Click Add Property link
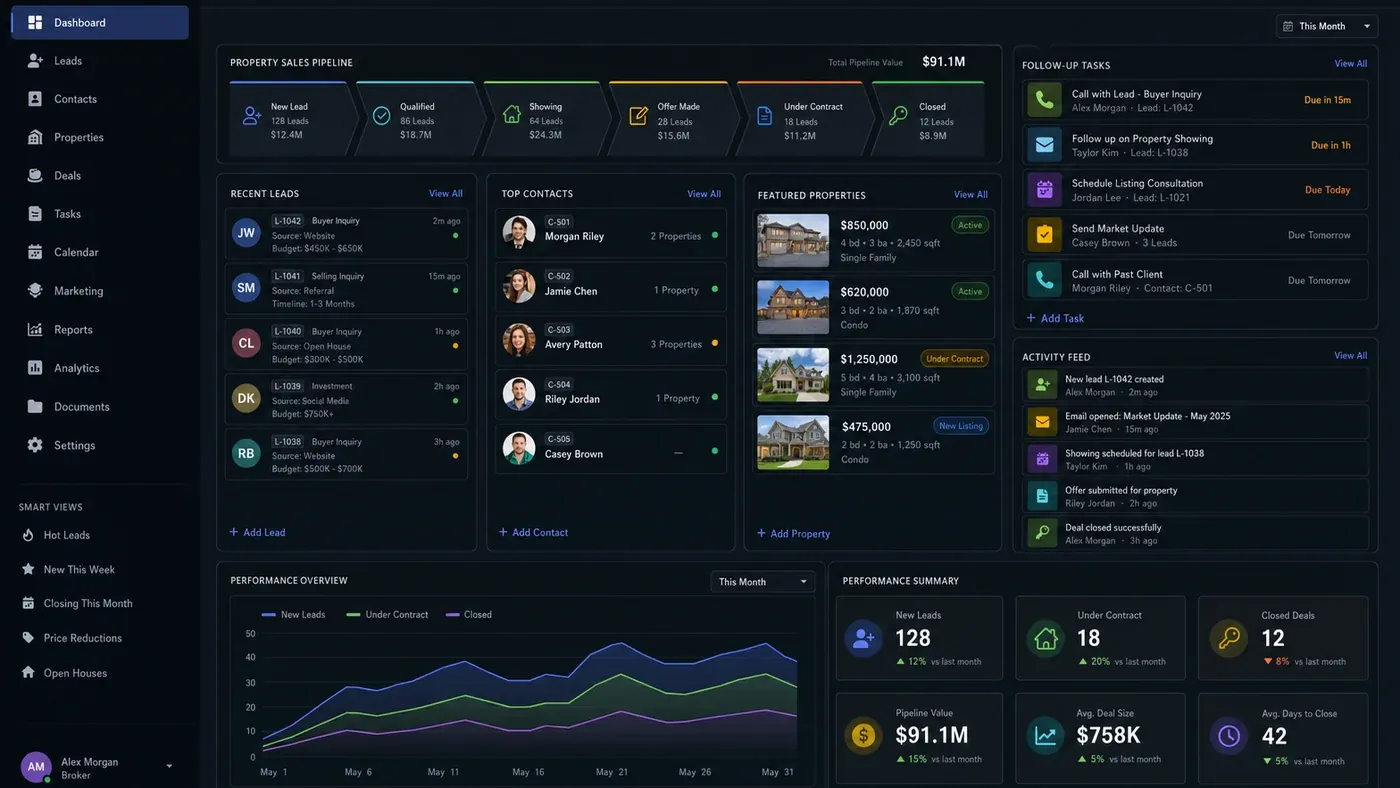Image resolution: width=1400 pixels, height=788 pixels. tap(793, 534)
